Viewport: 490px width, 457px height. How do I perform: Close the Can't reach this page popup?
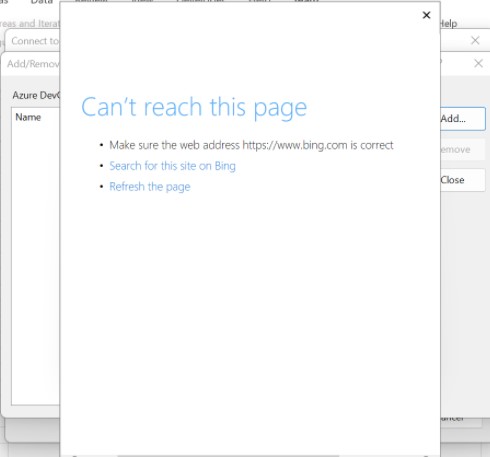click(x=426, y=15)
